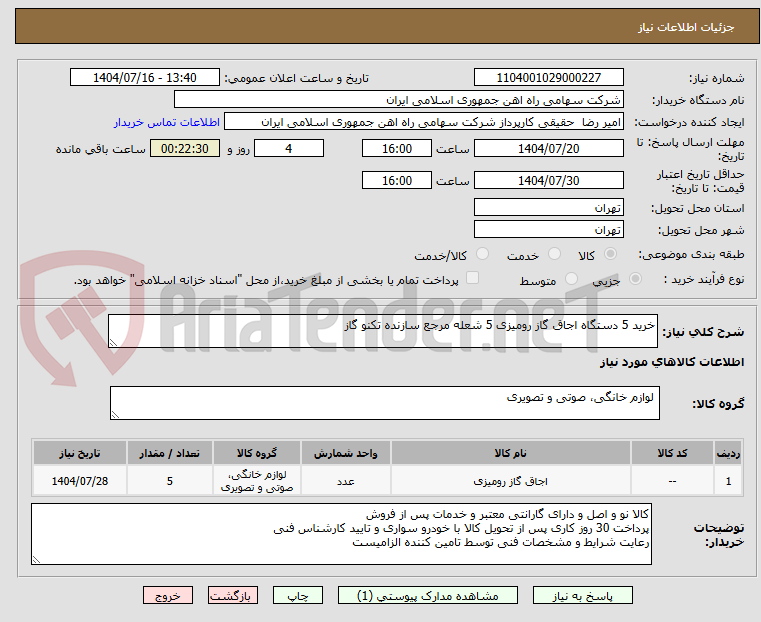This screenshot has height=622, width=761.
Task: Click the تعداد / مقدار column header
Action: pyautogui.click(x=169, y=453)
